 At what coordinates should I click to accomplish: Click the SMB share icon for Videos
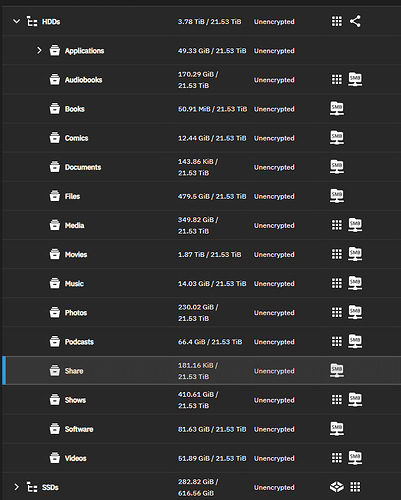[355, 458]
